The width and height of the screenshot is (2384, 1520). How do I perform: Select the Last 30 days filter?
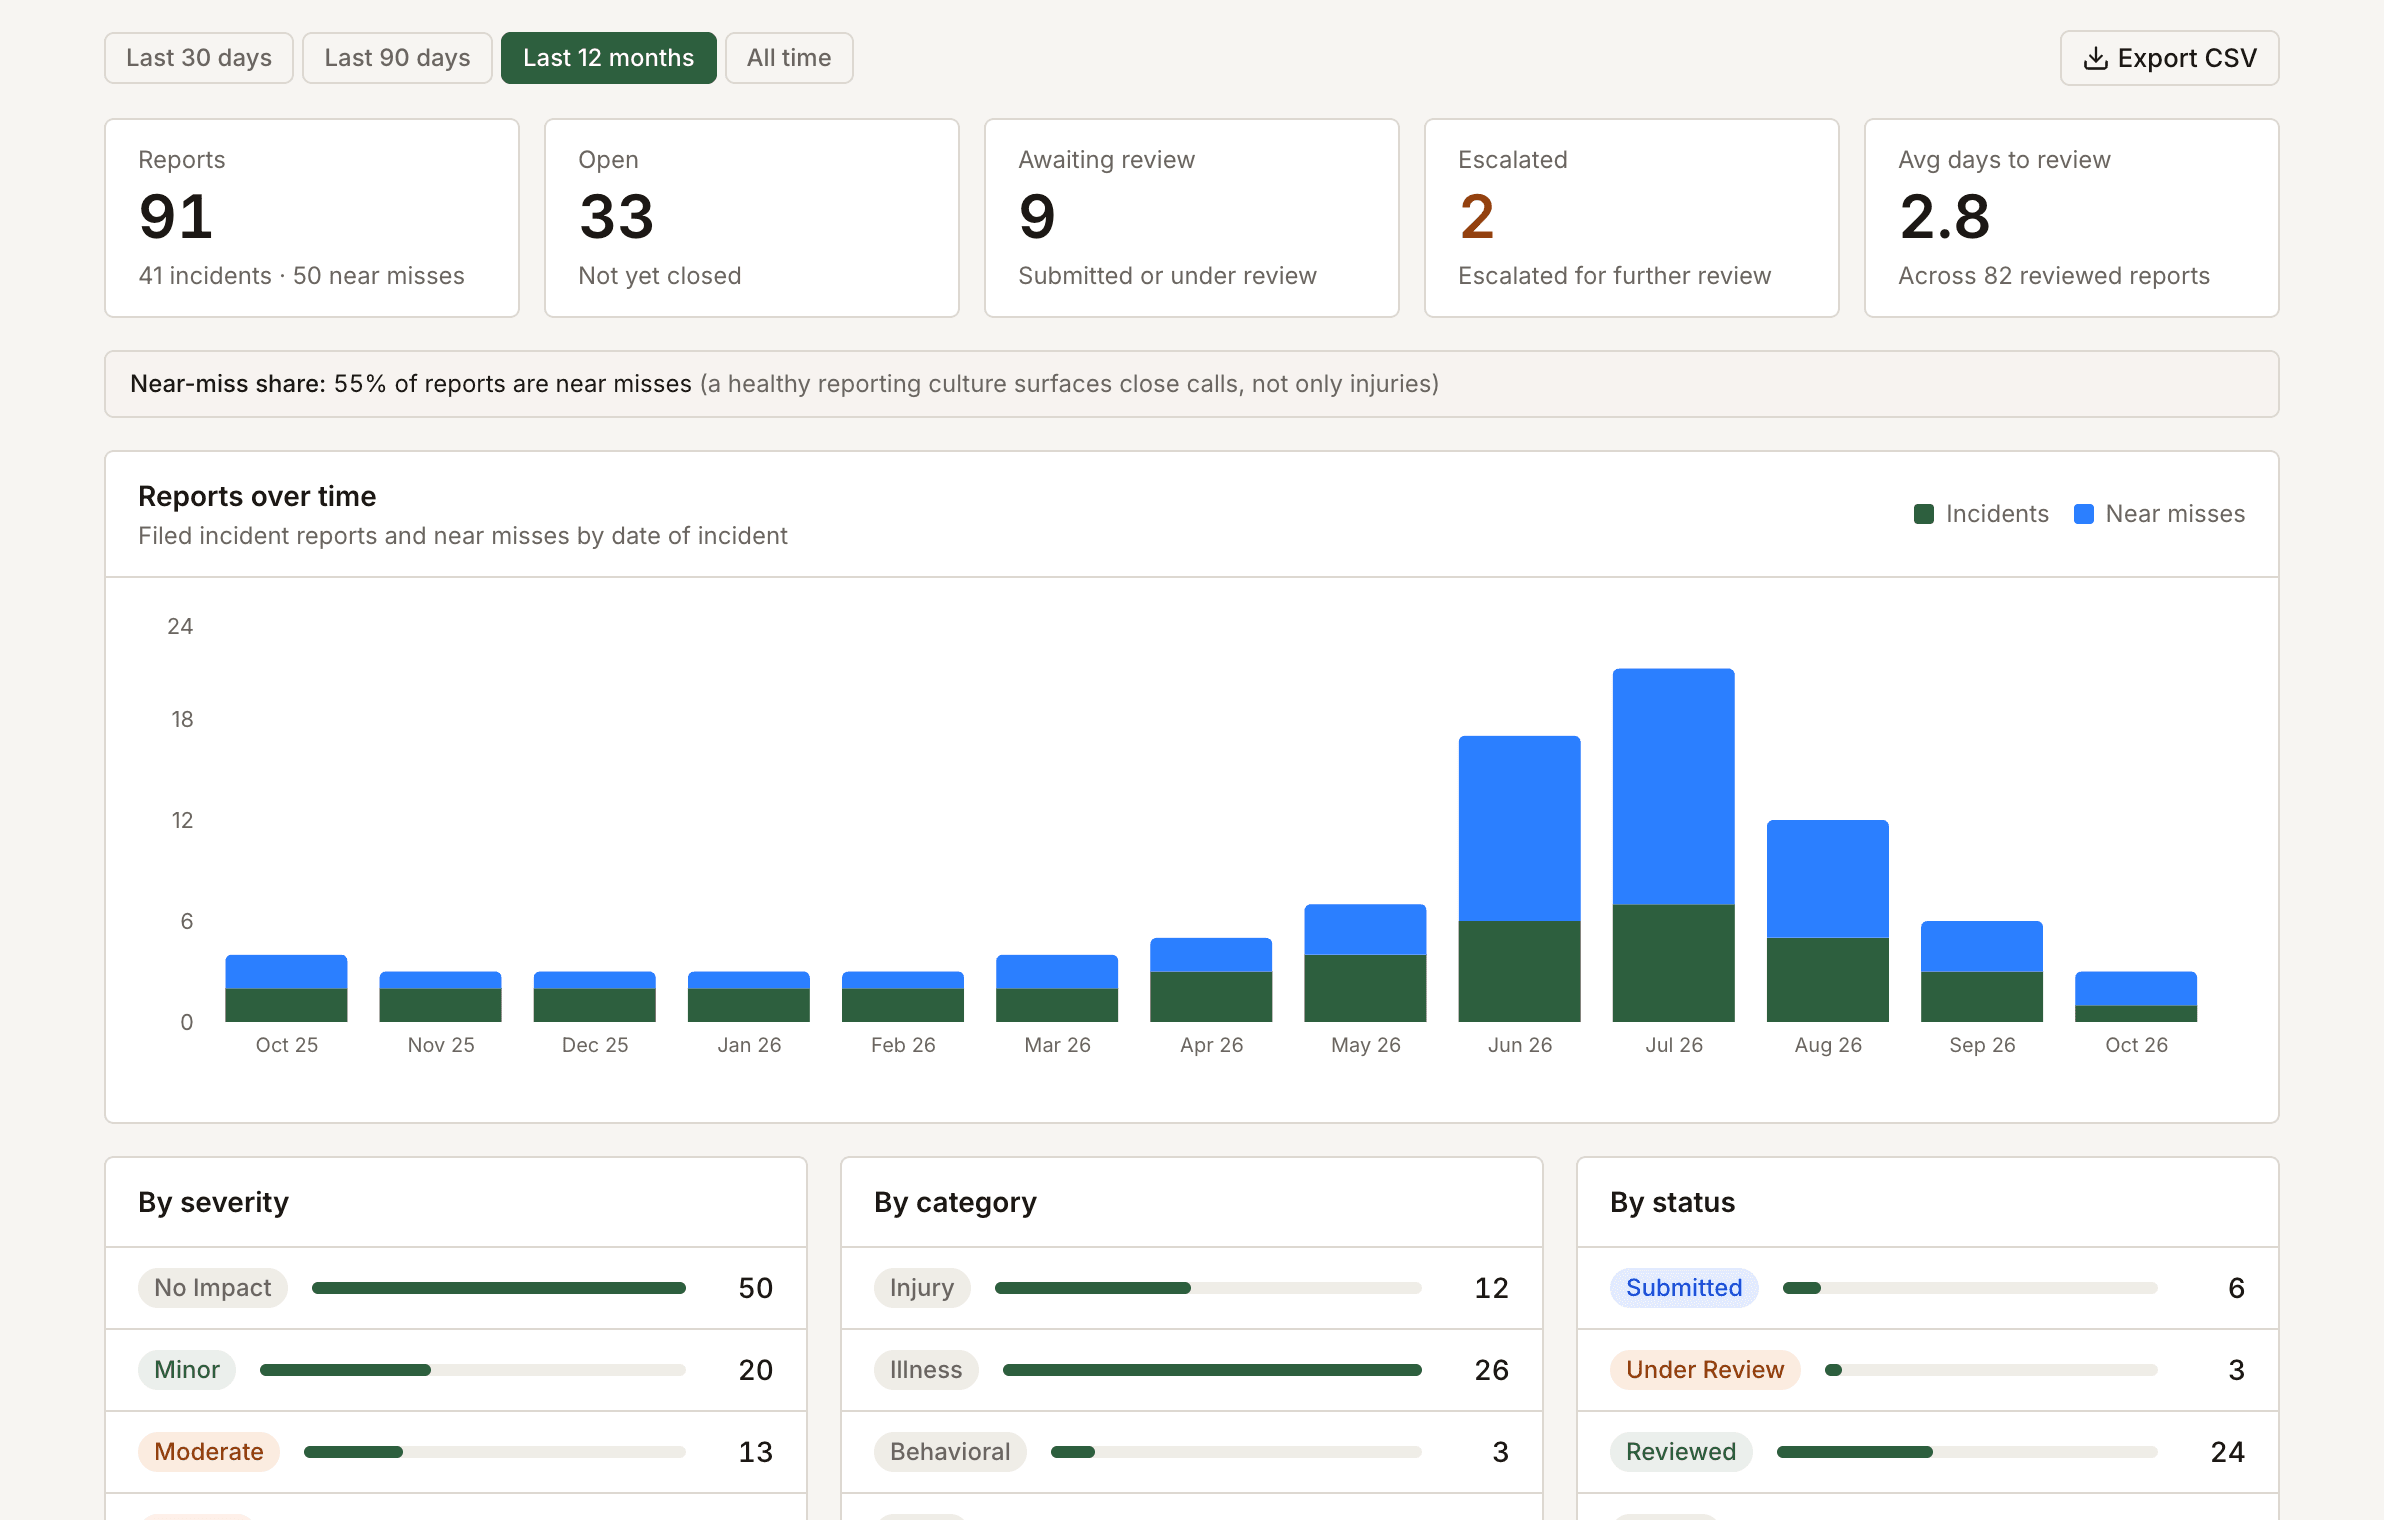click(199, 58)
